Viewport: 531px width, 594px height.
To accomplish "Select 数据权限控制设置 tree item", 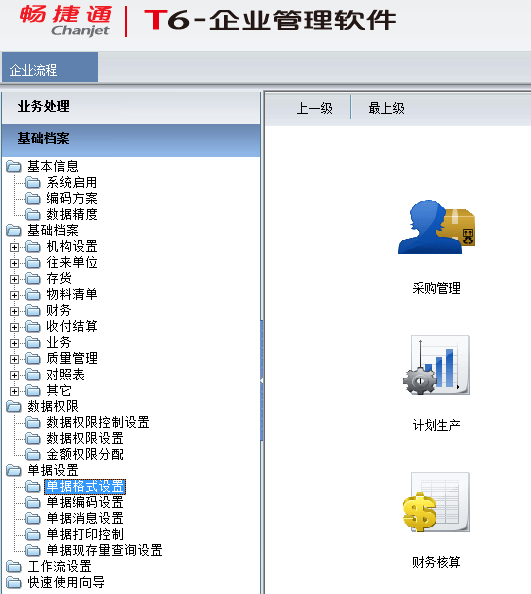I will (x=98, y=422).
